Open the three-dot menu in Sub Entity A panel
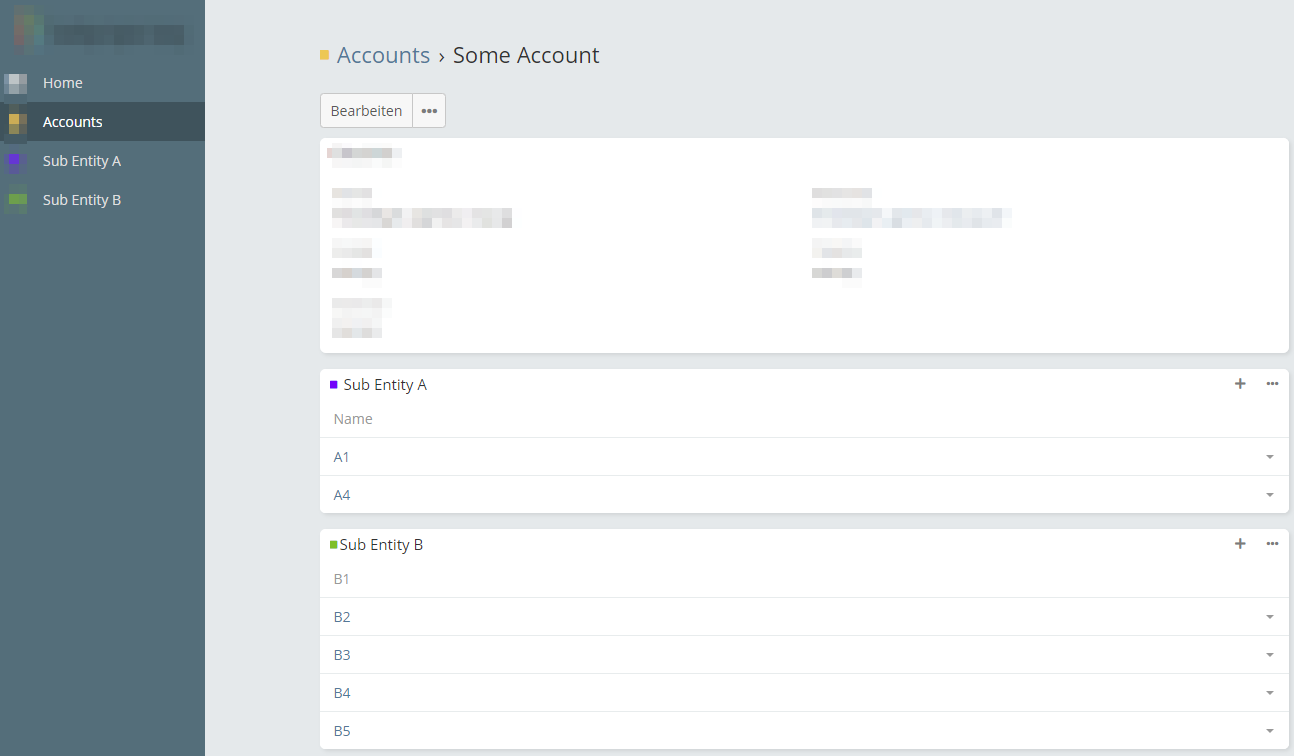The image size is (1294, 756). pos(1272,384)
